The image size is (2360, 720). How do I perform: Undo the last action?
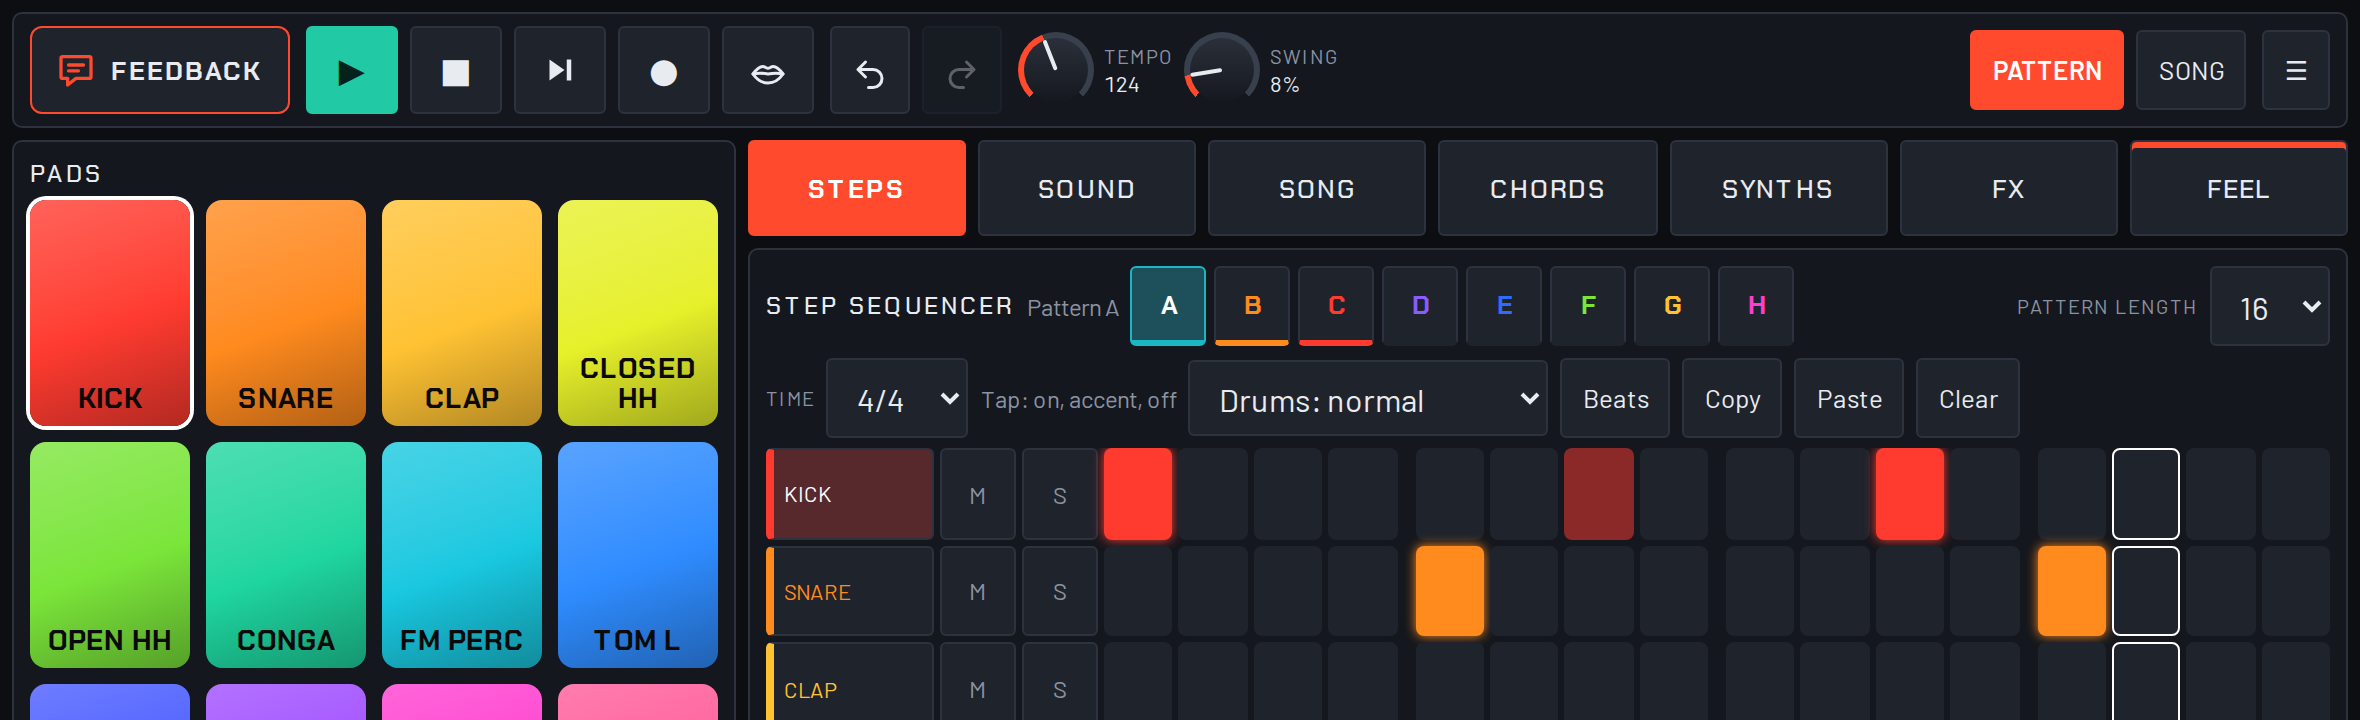tap(870, 71)
